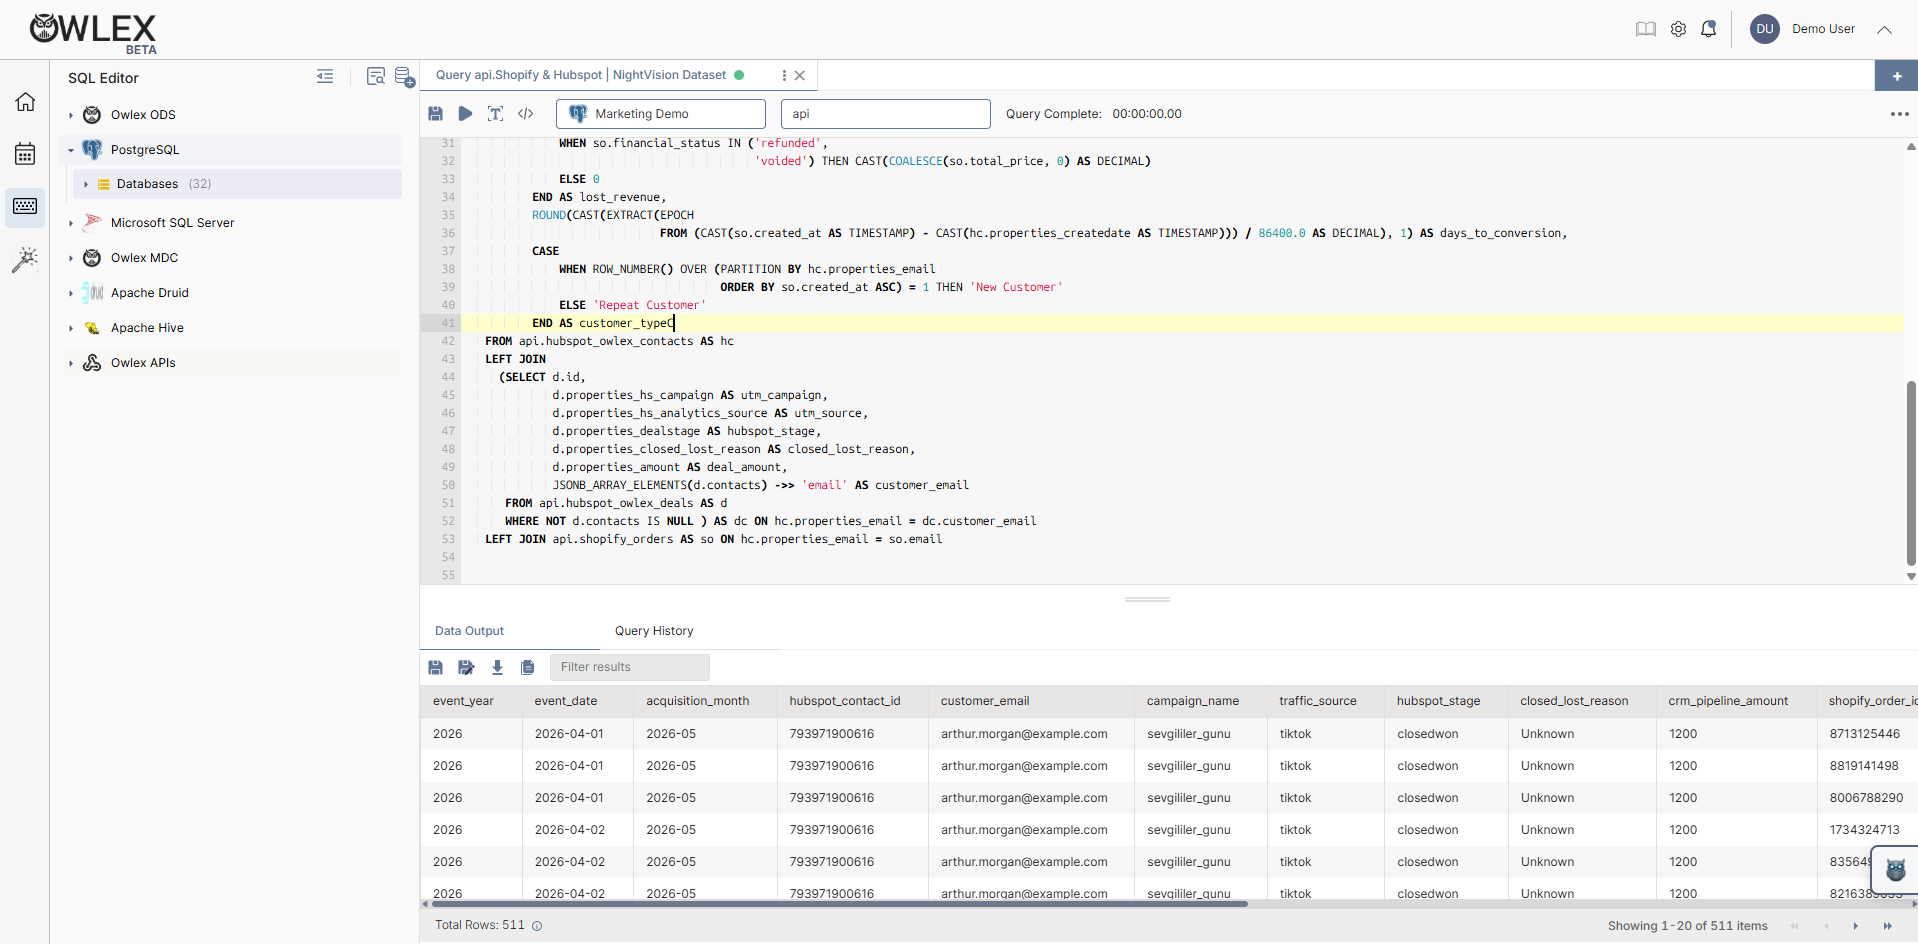The image size is (1918, 944).
Task: Save the current query
Action: [x=436, y=114]
